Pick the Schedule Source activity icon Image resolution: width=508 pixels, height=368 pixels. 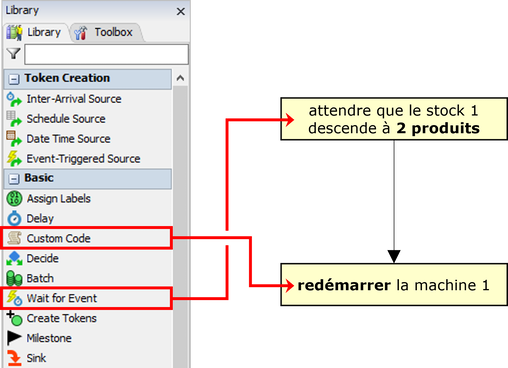[14, 119]
